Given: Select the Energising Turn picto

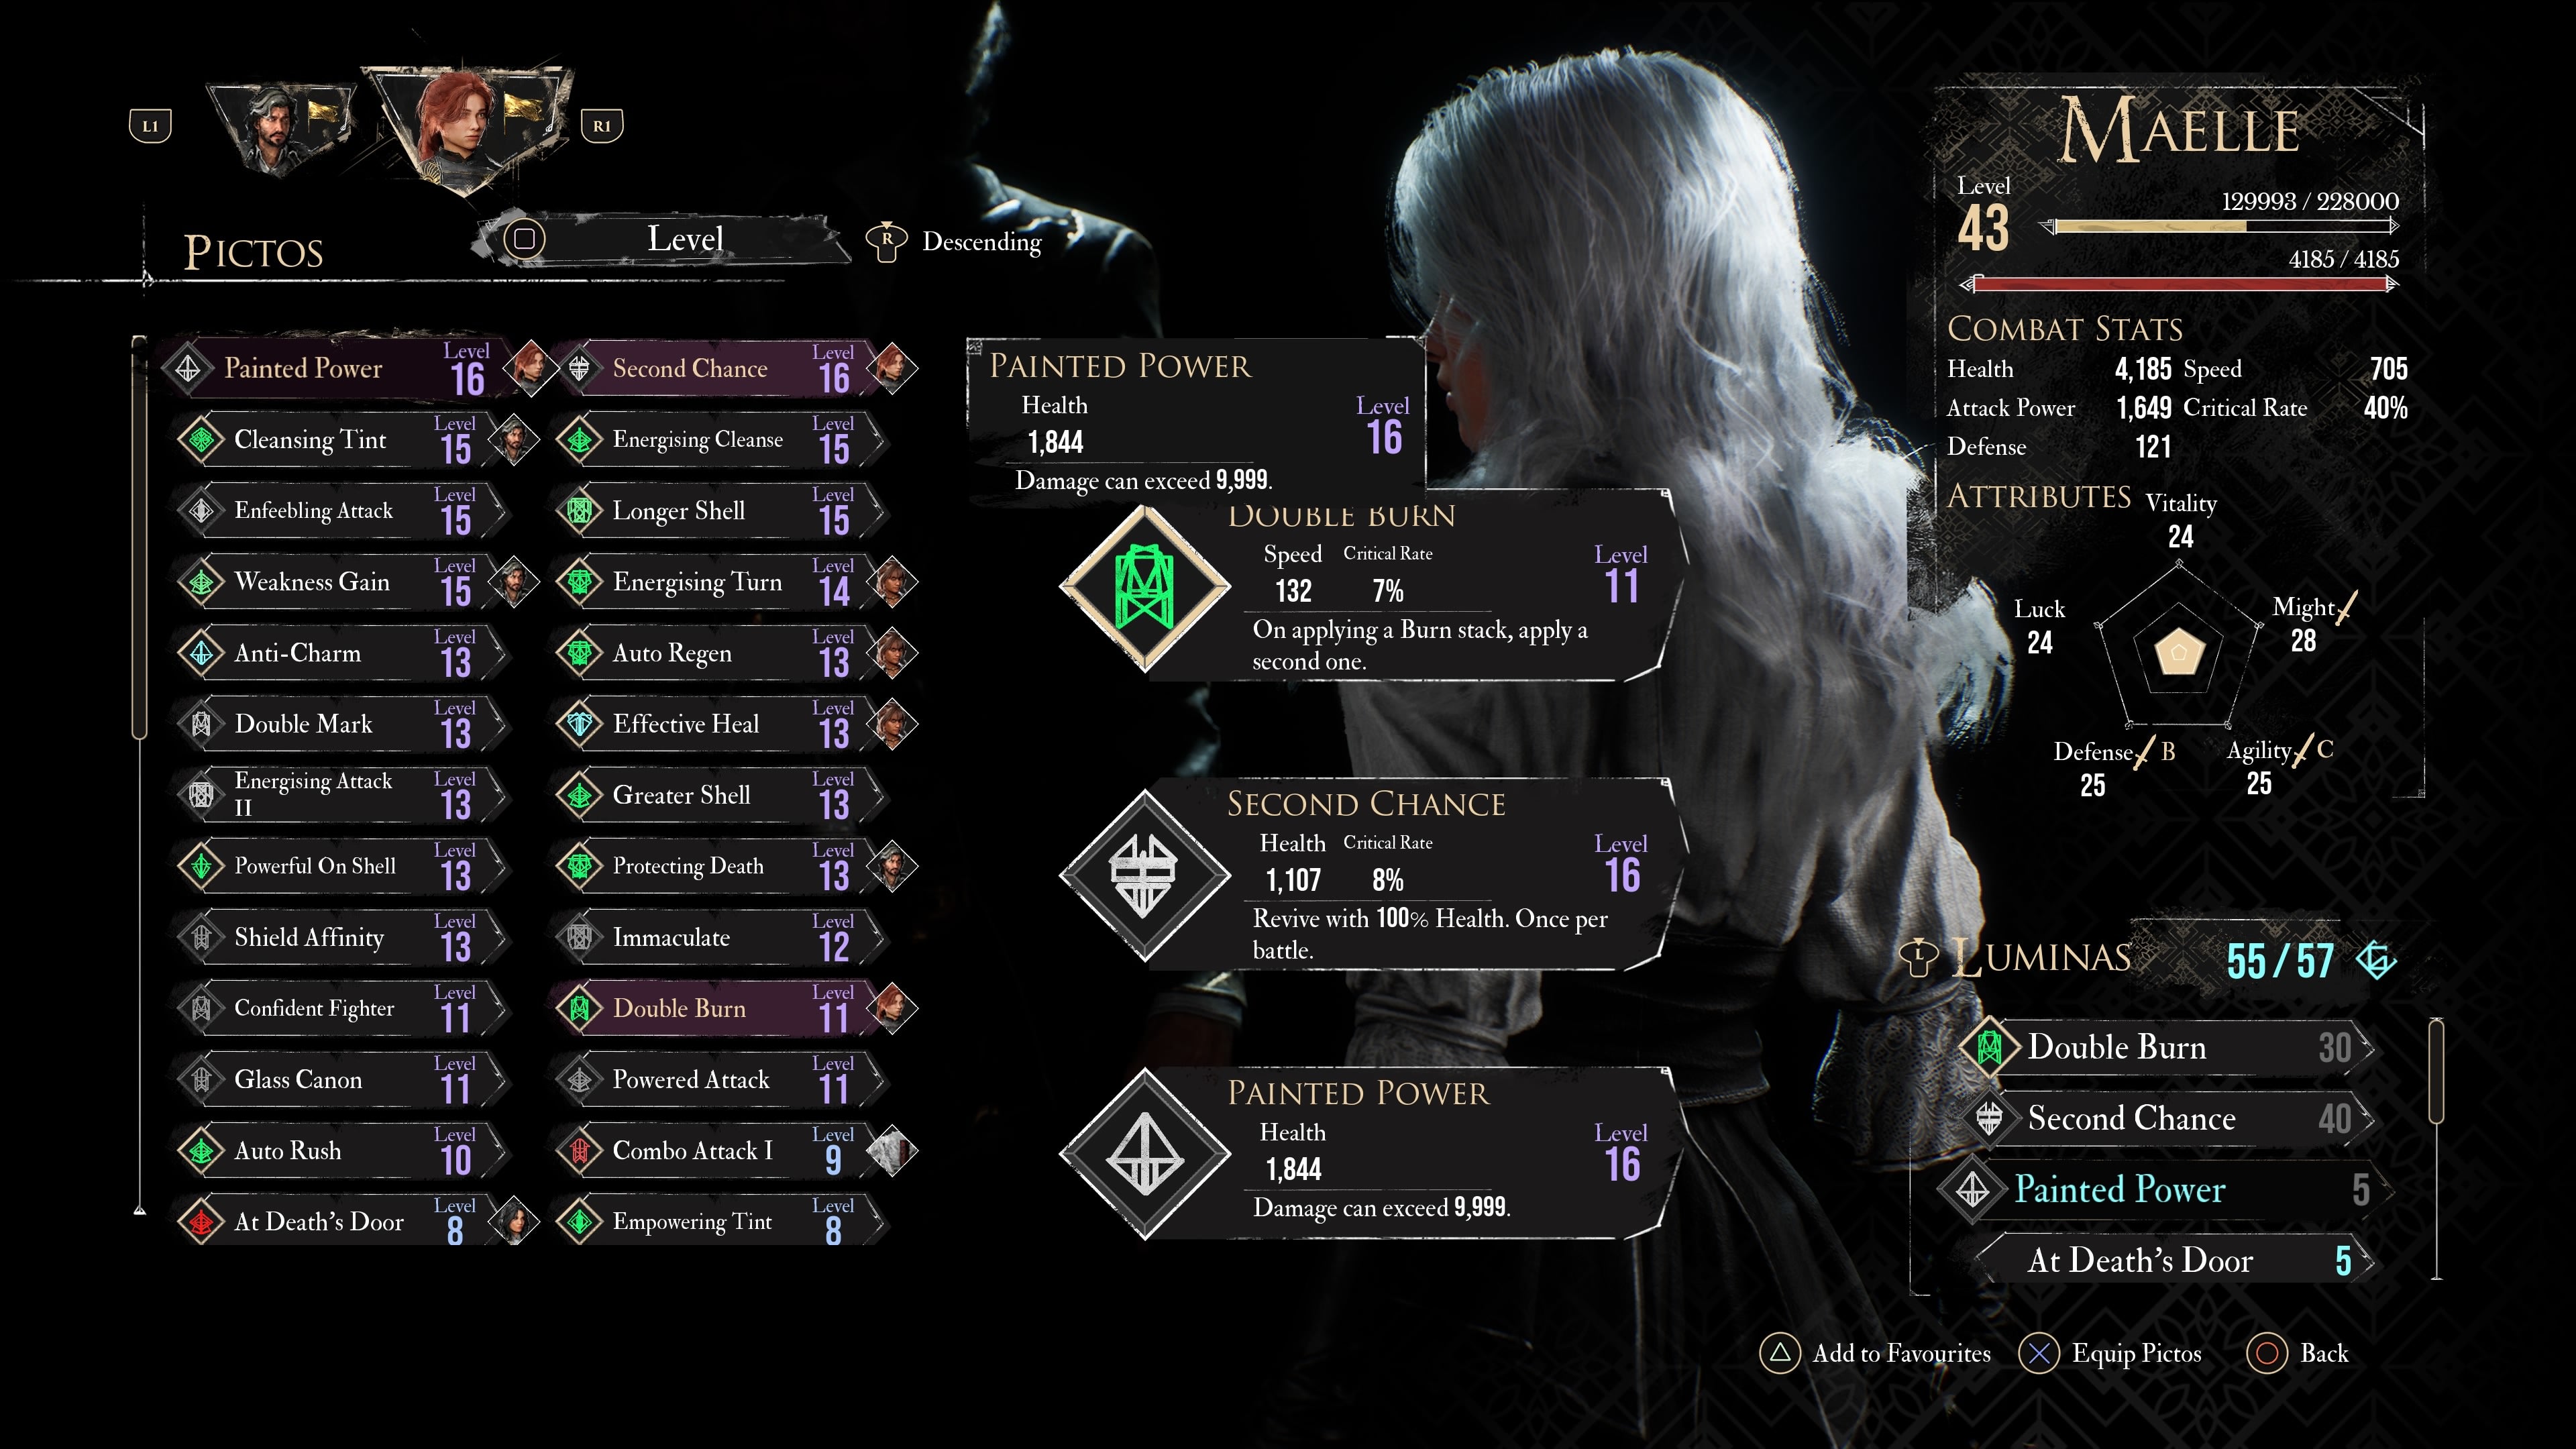Looking at the screenshot, I should tap(720, 582).
